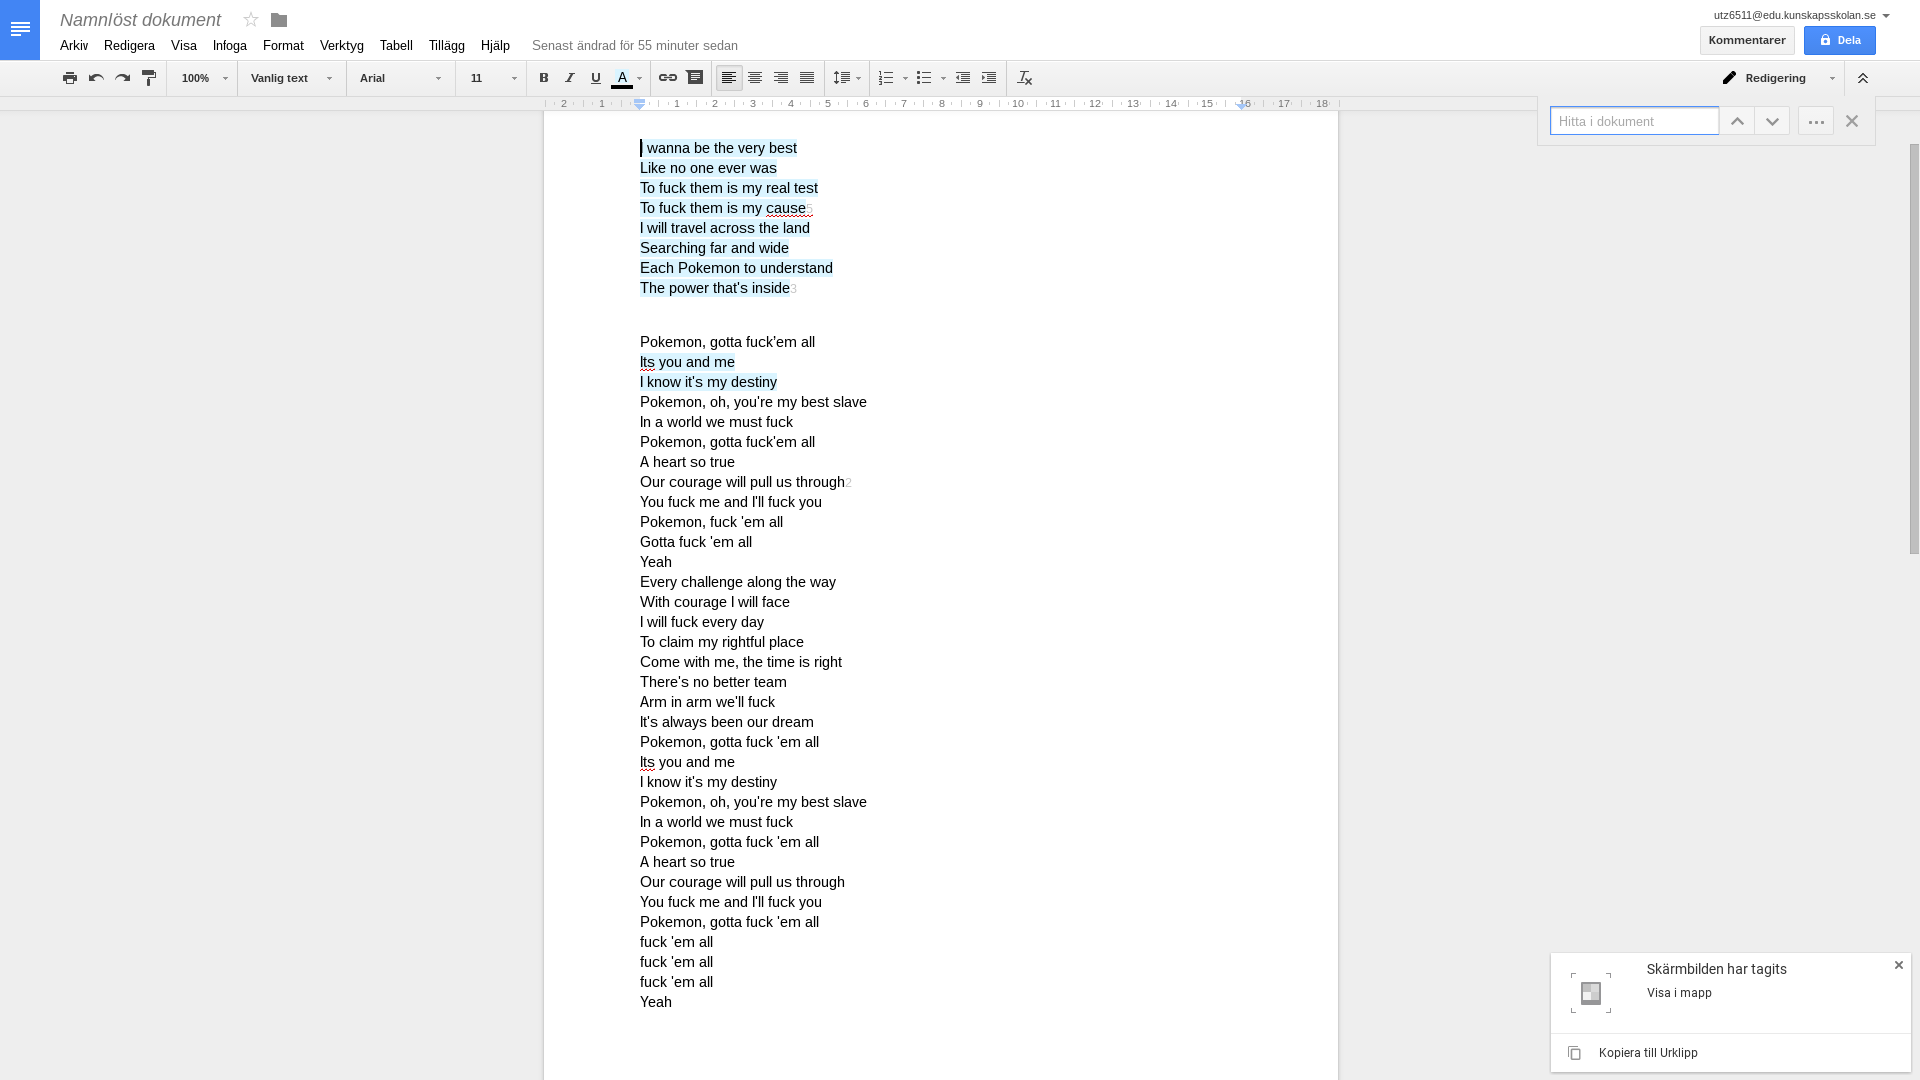Image resolution: width=1920 pixels, height=1080 pixels.
Task: Decrease the paragraph indent
Action: click(963, 78)
